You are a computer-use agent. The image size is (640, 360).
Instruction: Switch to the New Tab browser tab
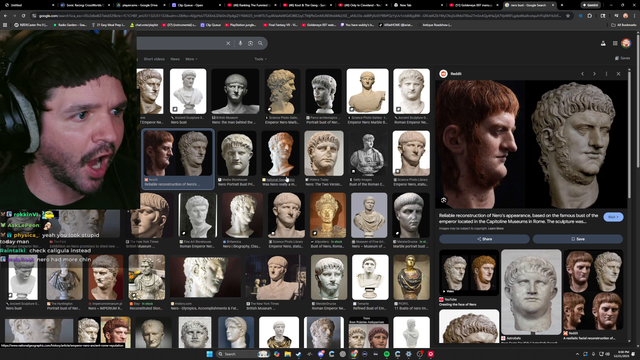click(418, 5)
